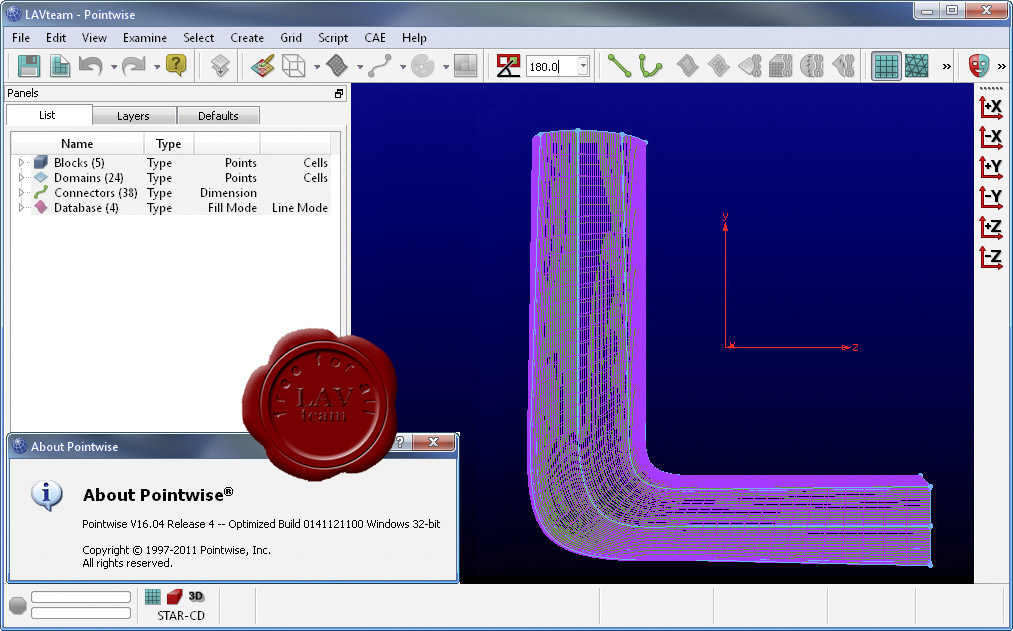The width and height of the screenshot is (1013, 631).
Task: Click the block mesh wrench icon
Action: (x=781, y=66)
